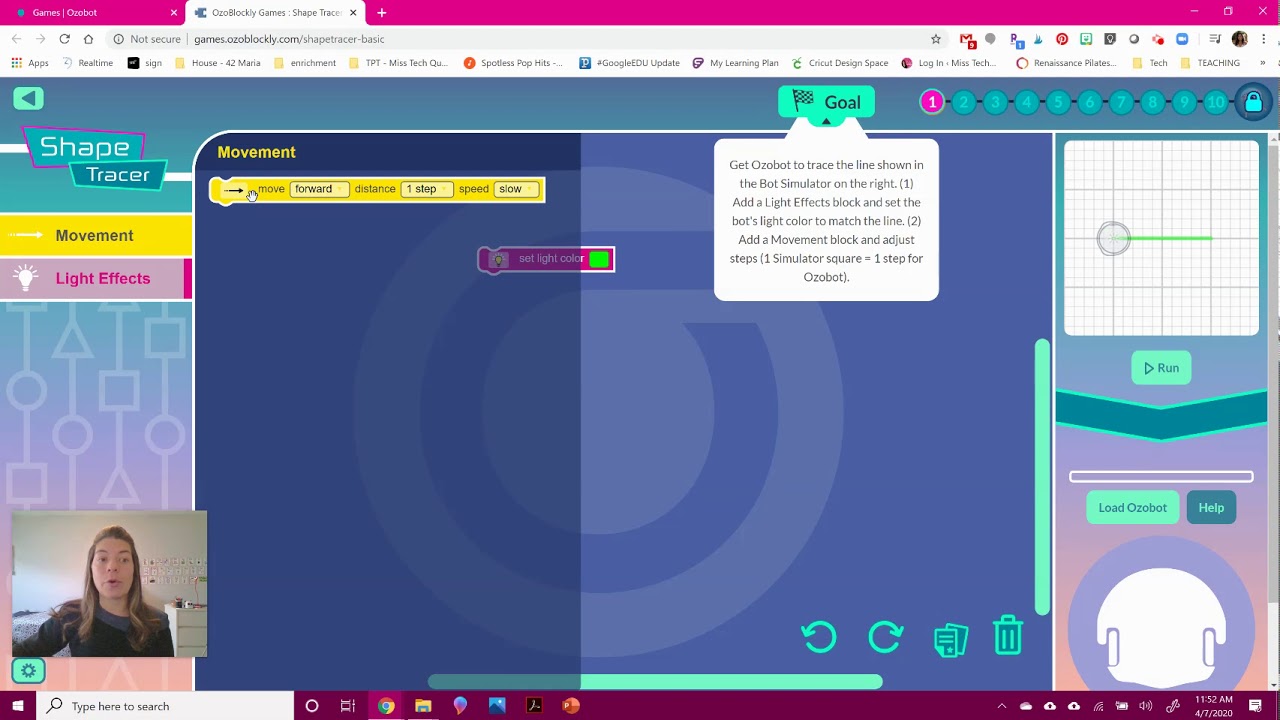The height and width of the screenshot is (720, 1280).
Task: Click the copy blocks icon
Action: (950, 639)
